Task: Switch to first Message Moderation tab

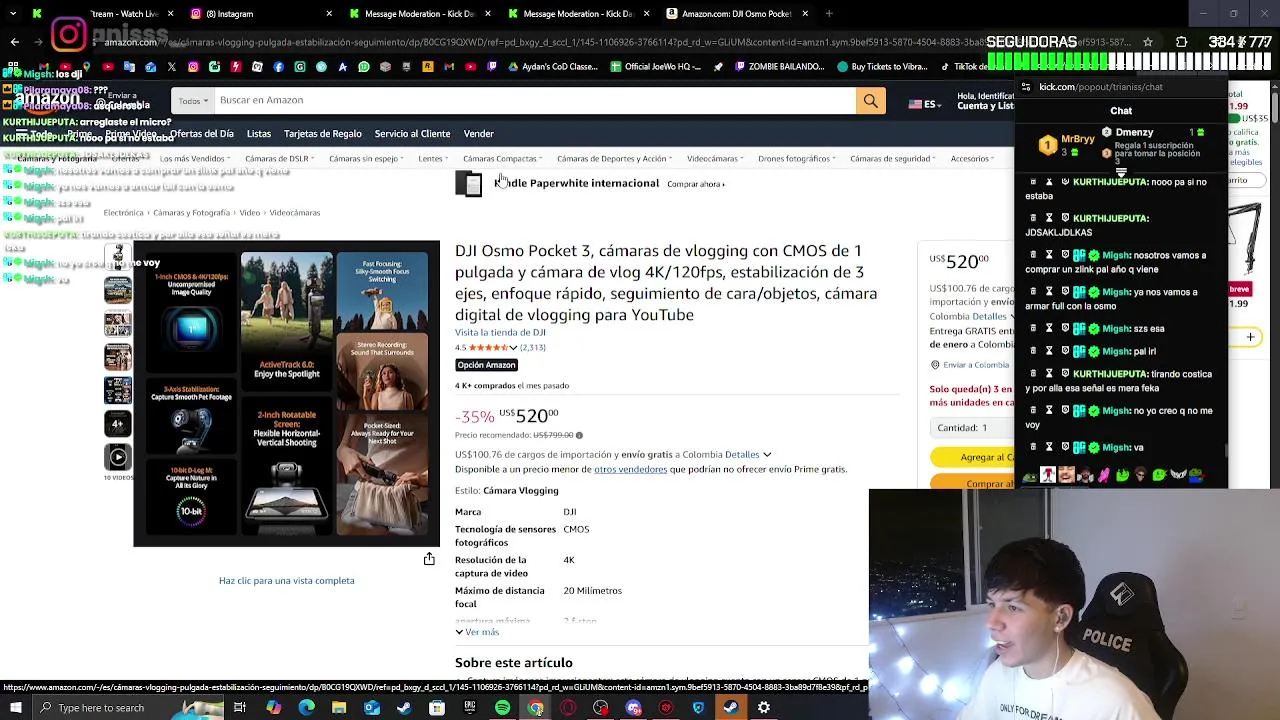Action: coord(418,14)
